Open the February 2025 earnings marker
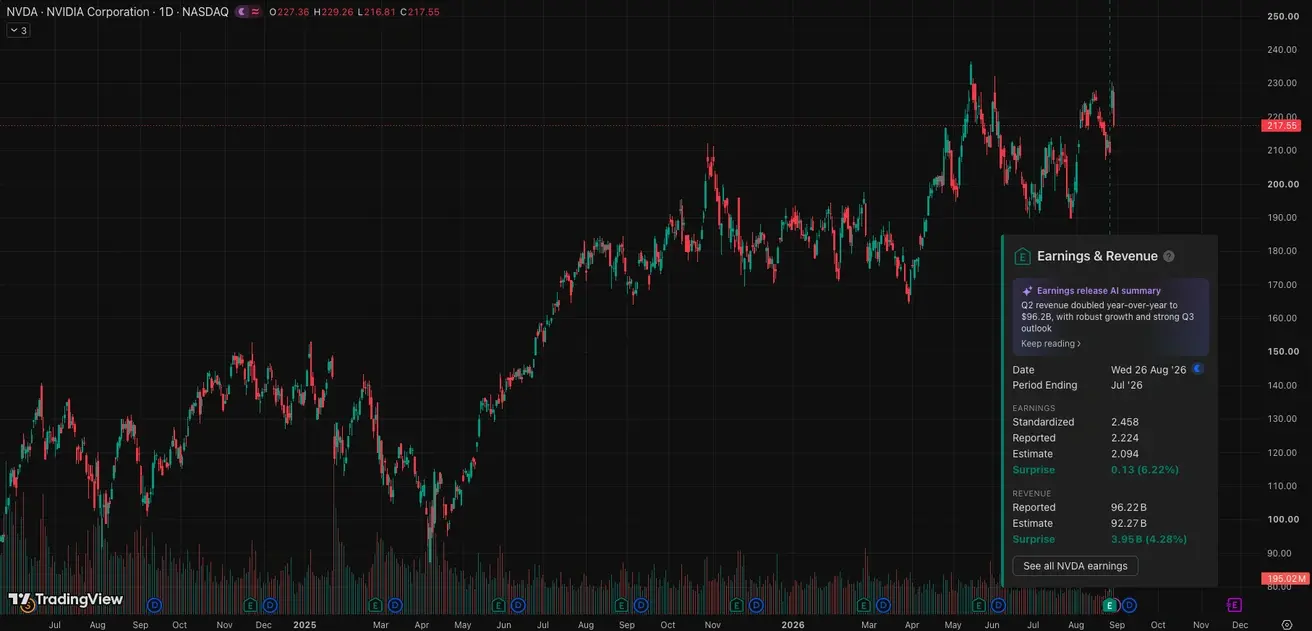Viewport: 1312px width, 631px height. 375,605
